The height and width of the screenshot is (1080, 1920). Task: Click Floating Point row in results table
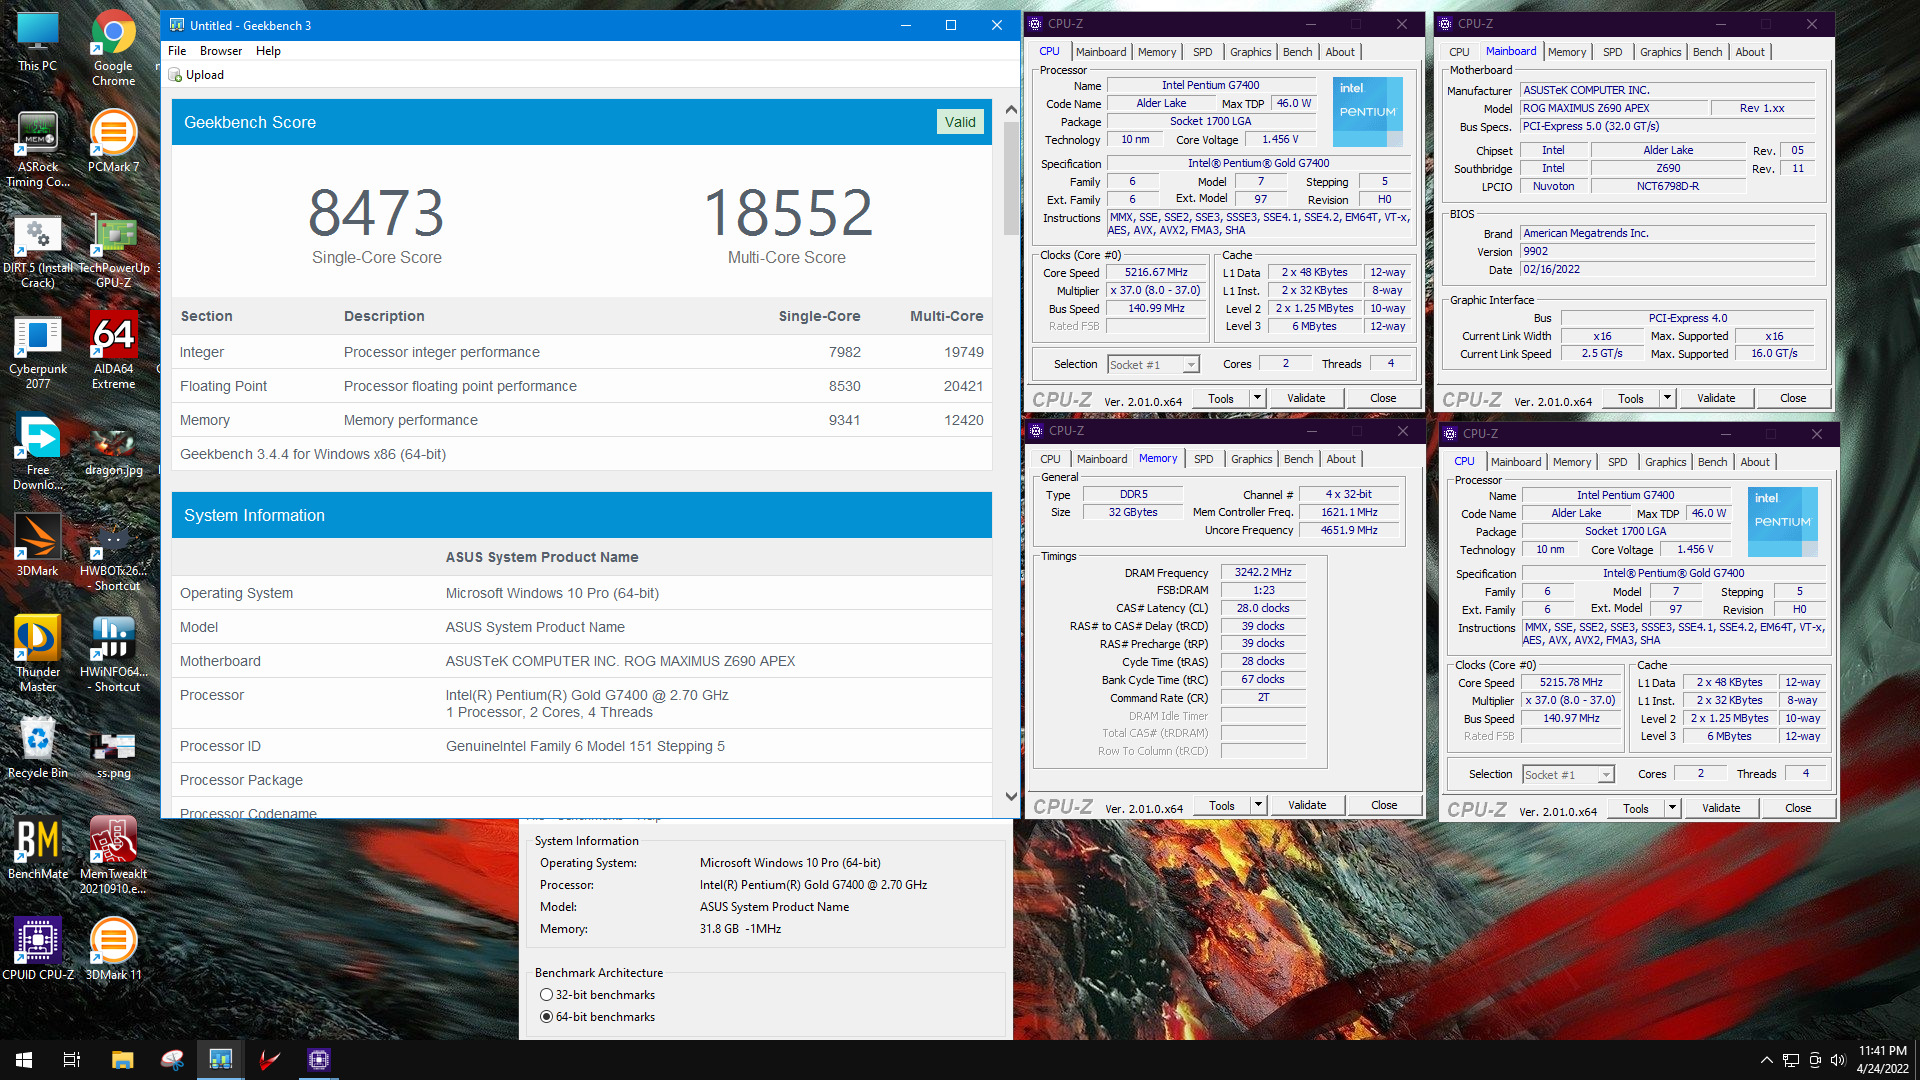click(x=581, y=386)
